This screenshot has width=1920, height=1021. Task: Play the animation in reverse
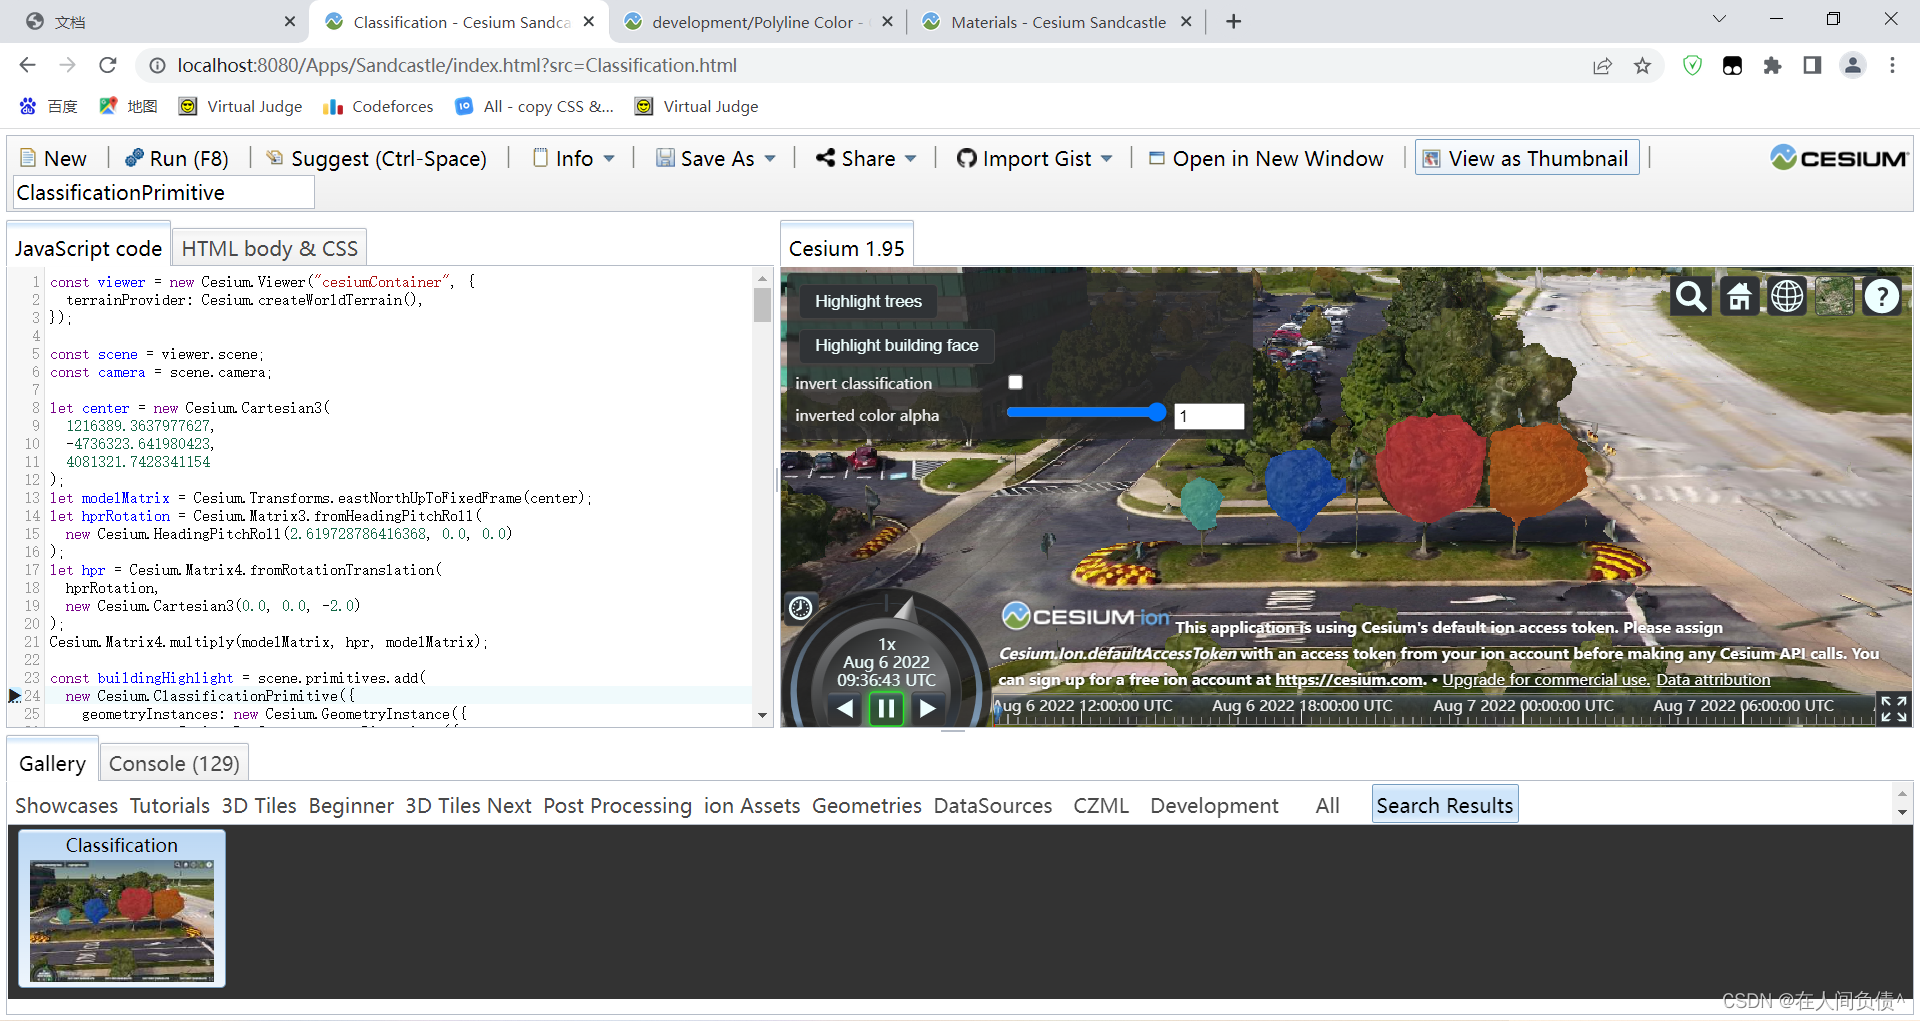846,708
